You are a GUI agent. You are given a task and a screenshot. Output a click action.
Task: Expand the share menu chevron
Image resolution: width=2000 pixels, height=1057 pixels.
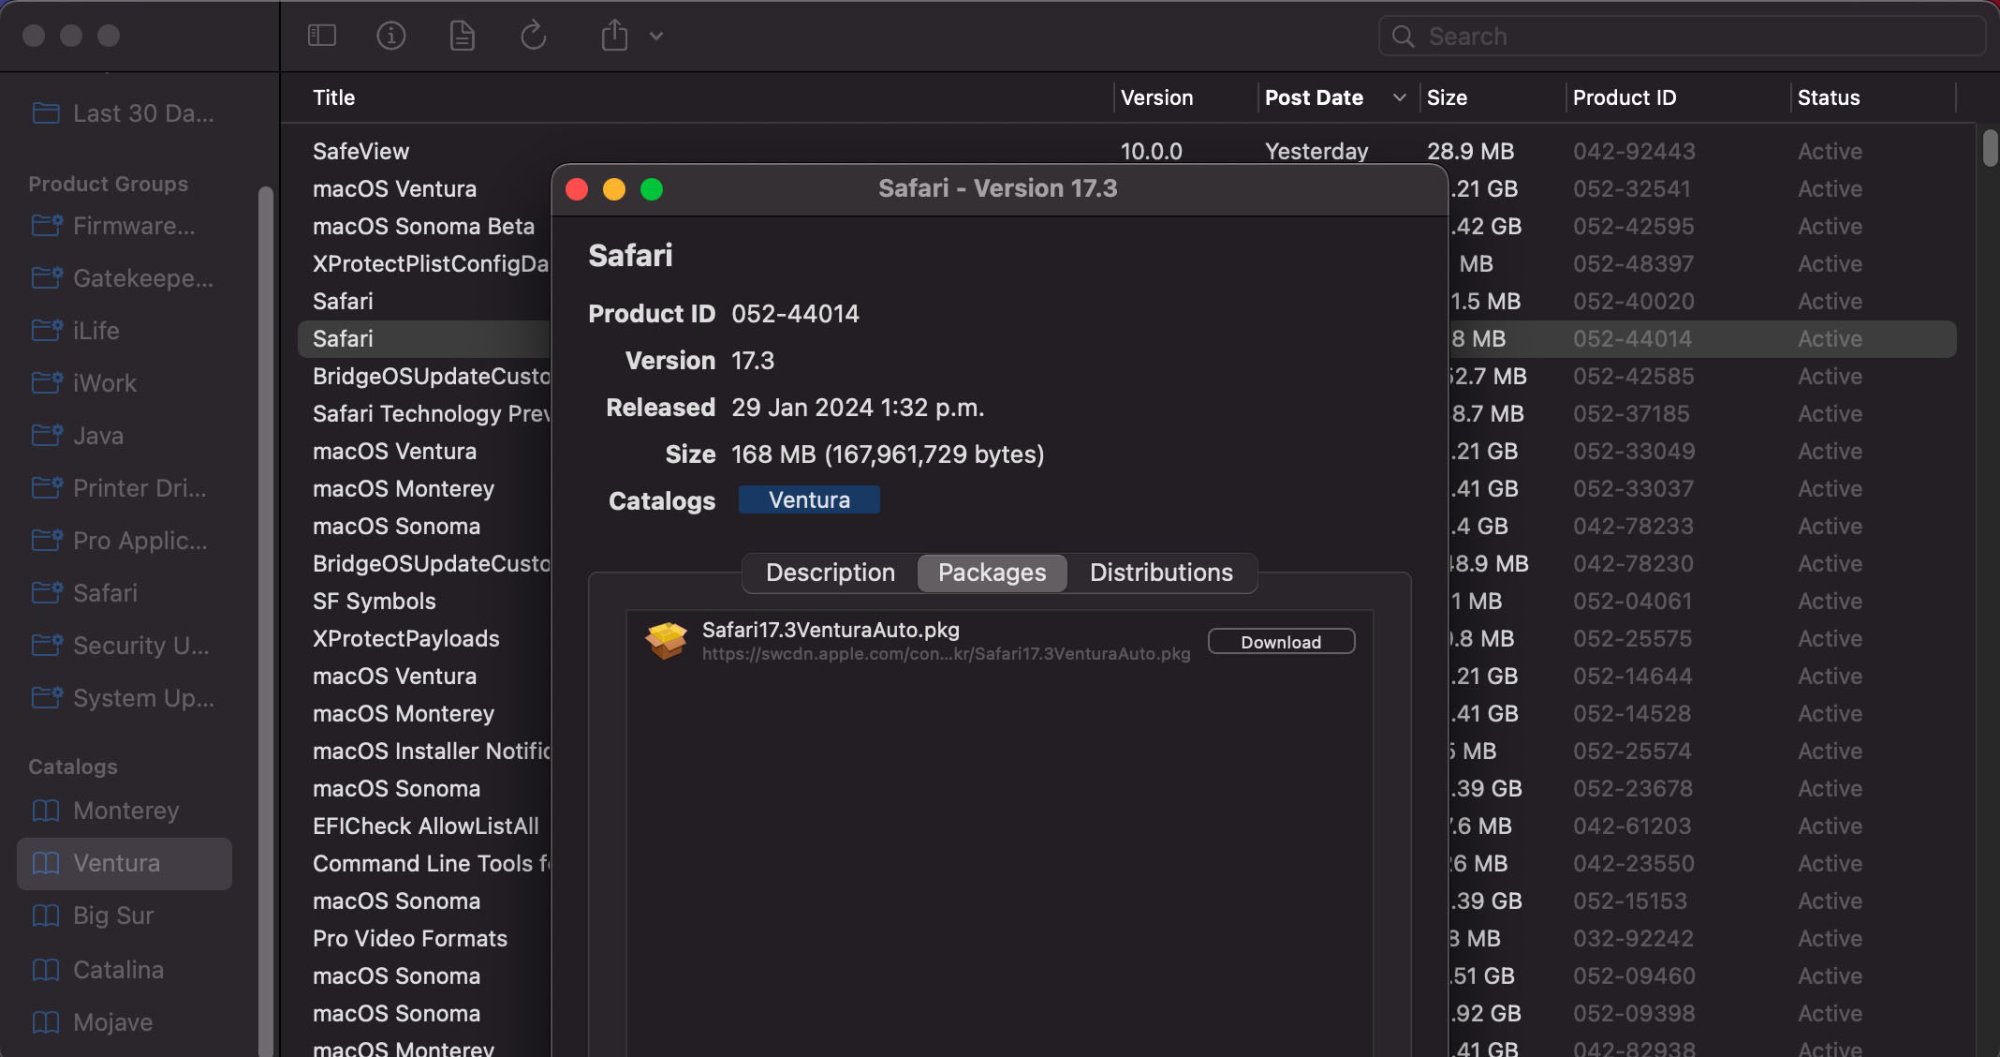pos(656,37)
